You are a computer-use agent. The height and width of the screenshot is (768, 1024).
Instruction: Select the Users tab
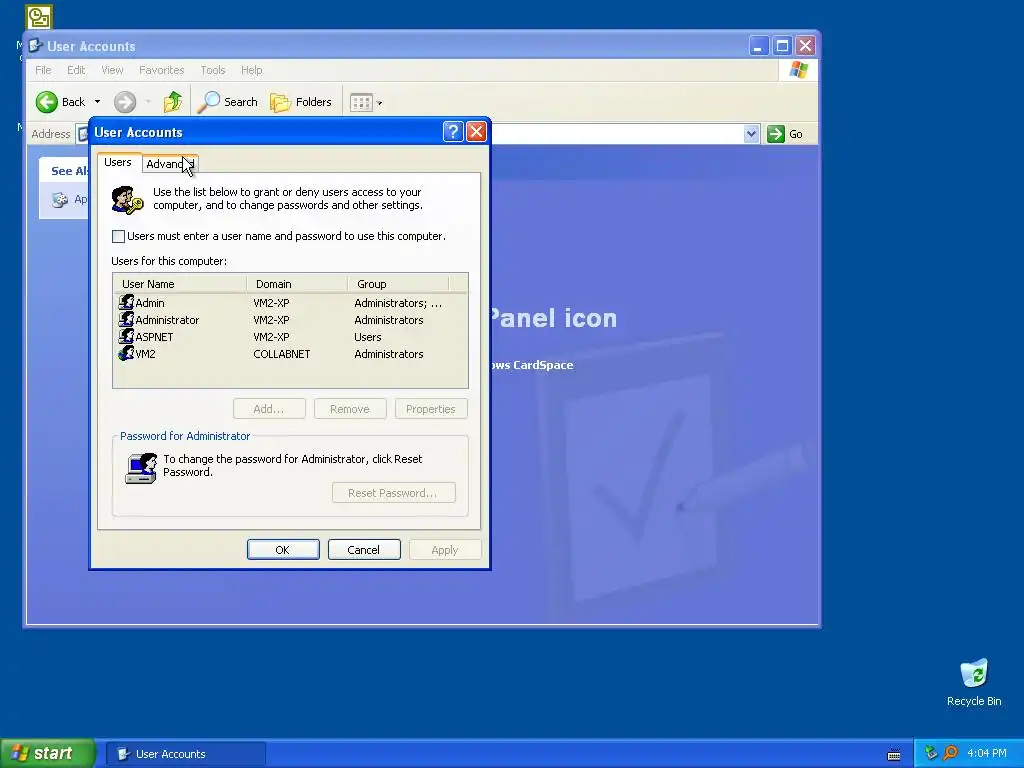pos(118,162)
